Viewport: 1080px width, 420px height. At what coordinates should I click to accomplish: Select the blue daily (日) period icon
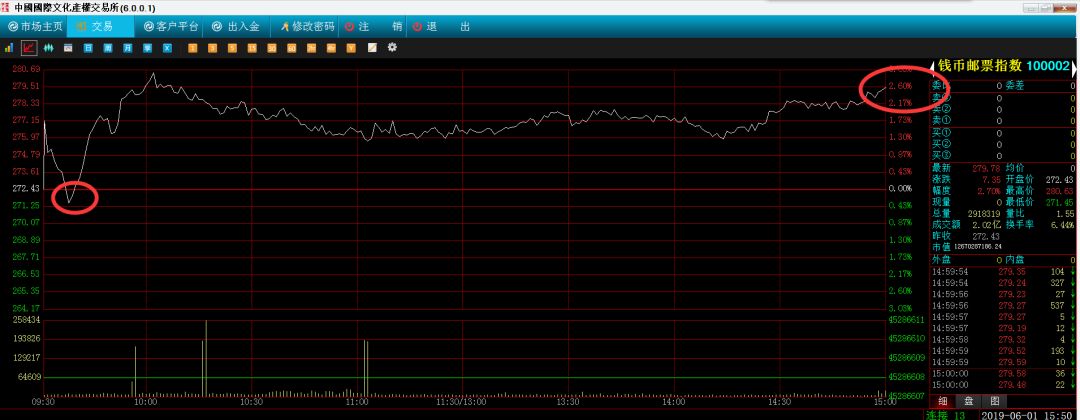pos(88,48)
